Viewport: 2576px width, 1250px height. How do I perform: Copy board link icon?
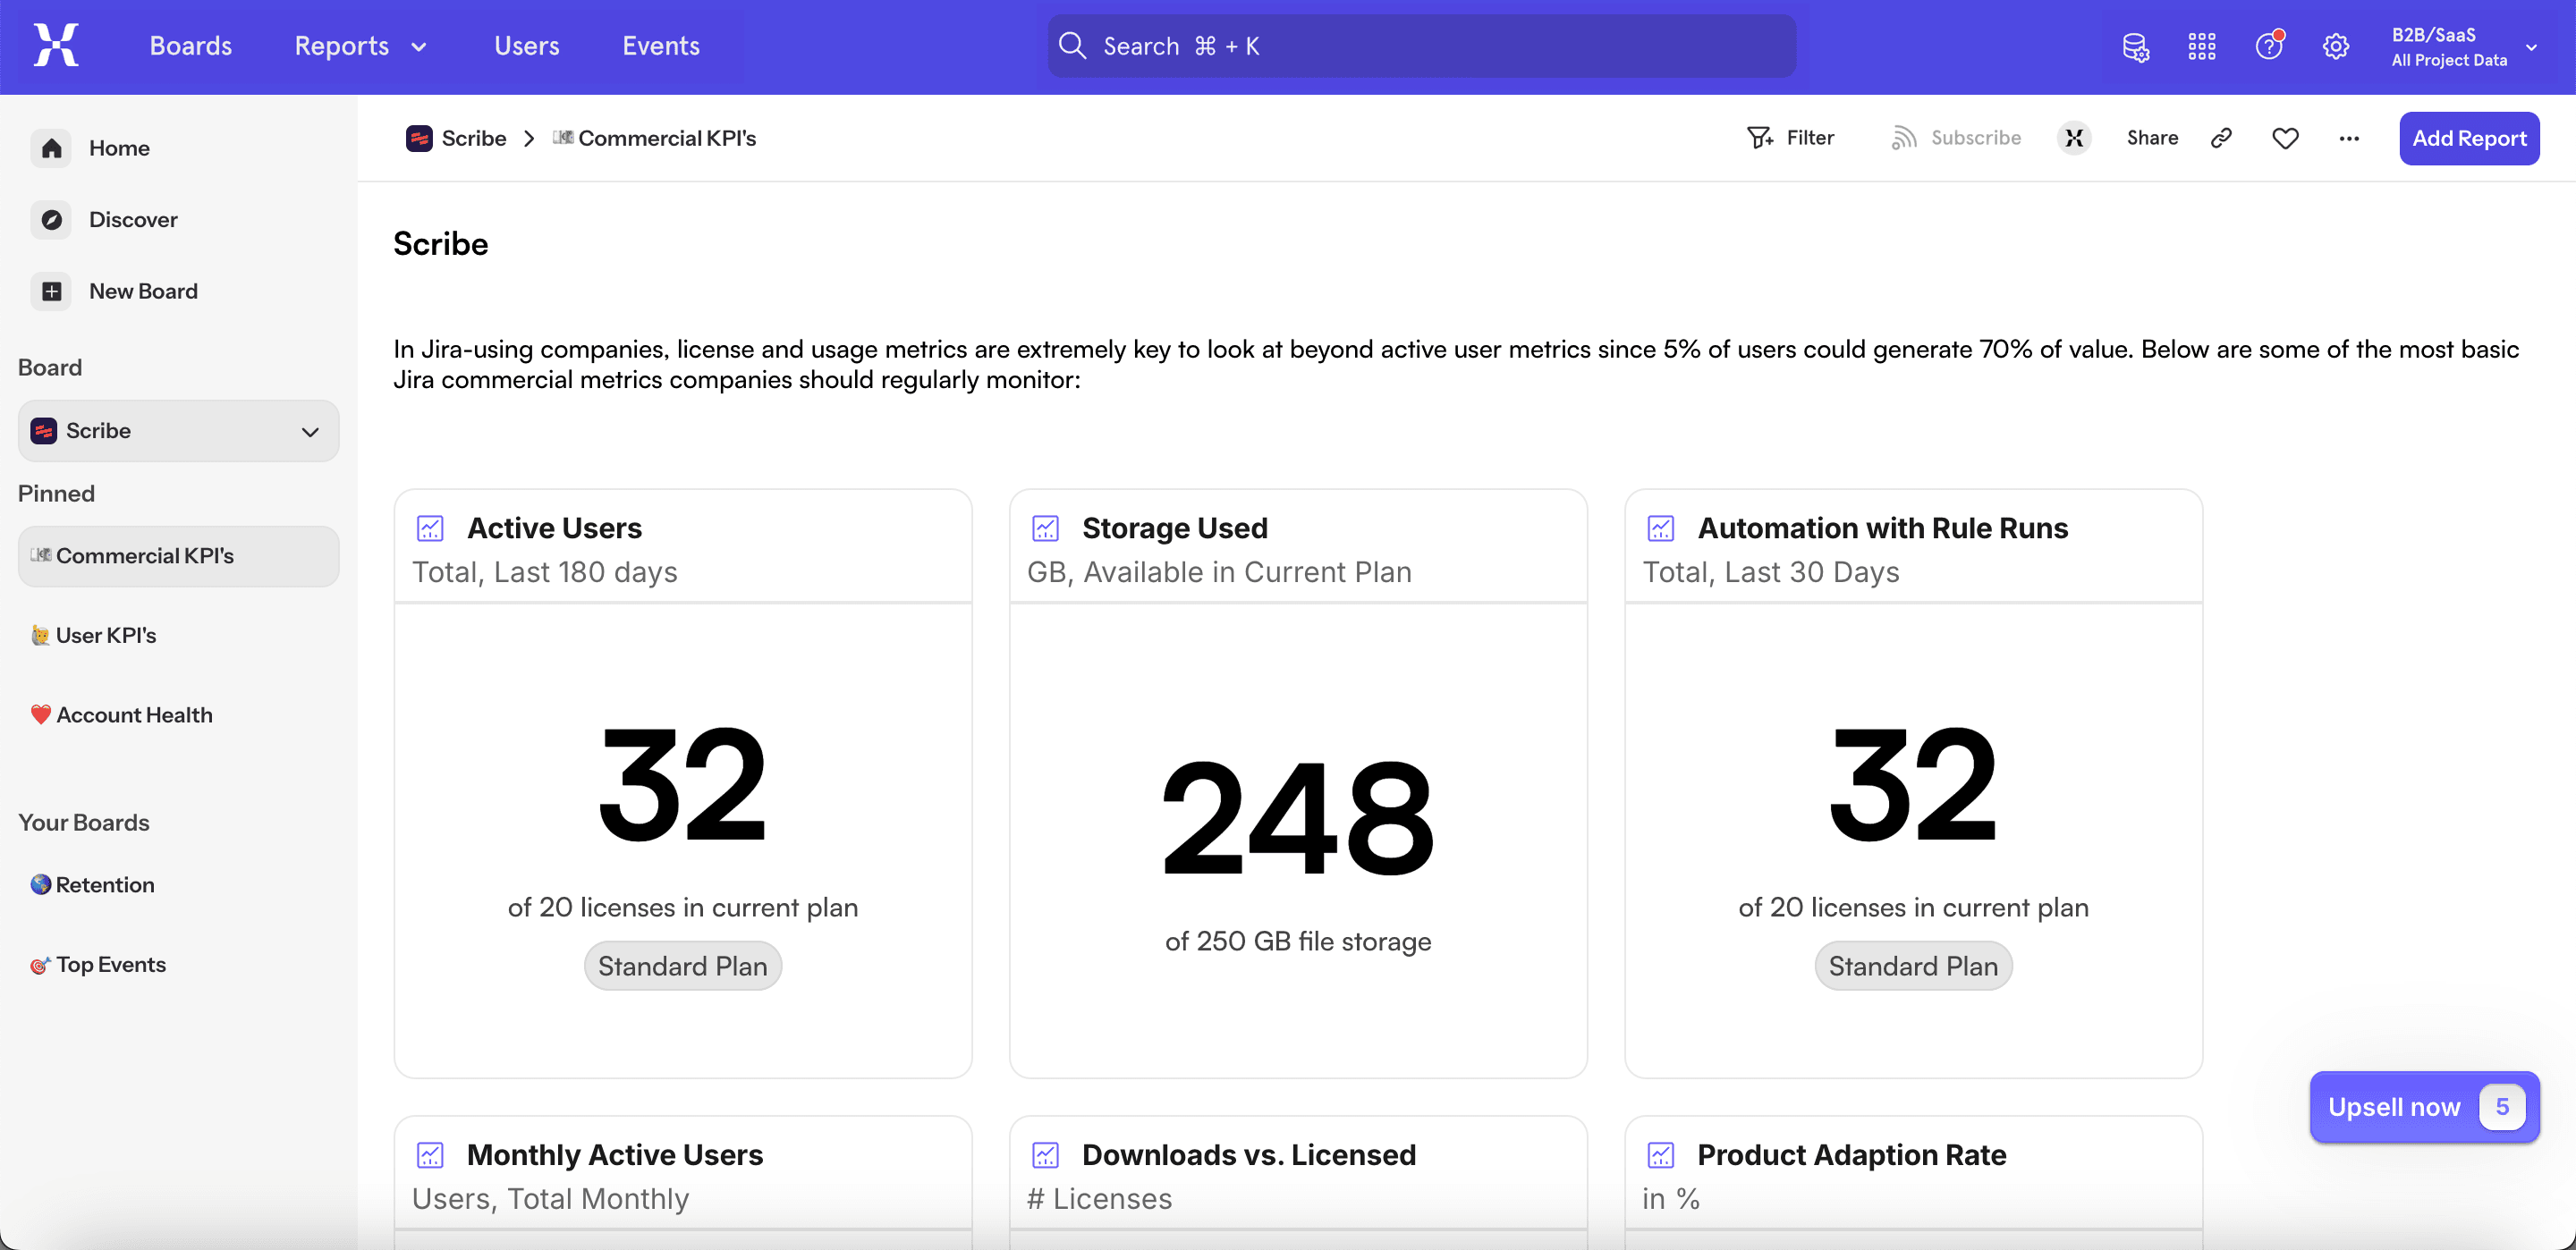pos(2221,138)
